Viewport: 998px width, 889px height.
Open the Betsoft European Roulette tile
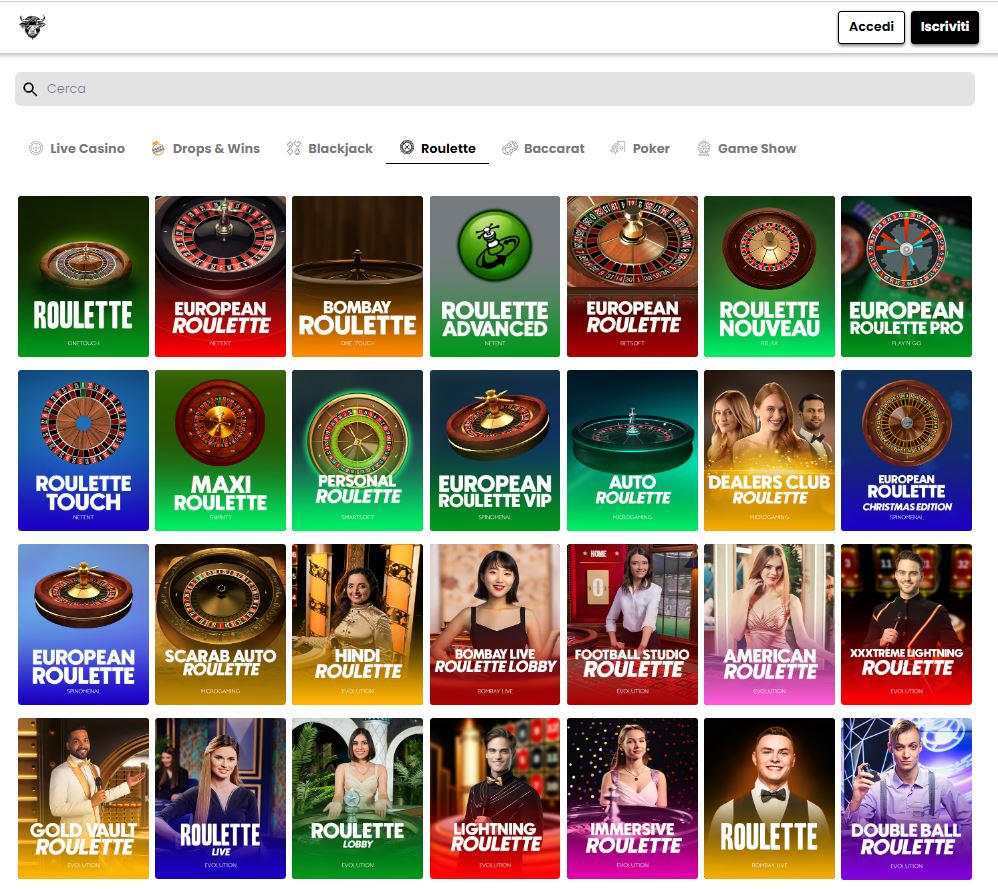click(x=632, y=276)
